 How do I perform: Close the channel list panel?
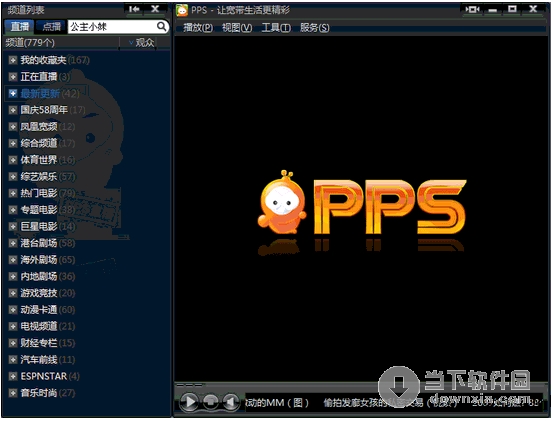155,9
